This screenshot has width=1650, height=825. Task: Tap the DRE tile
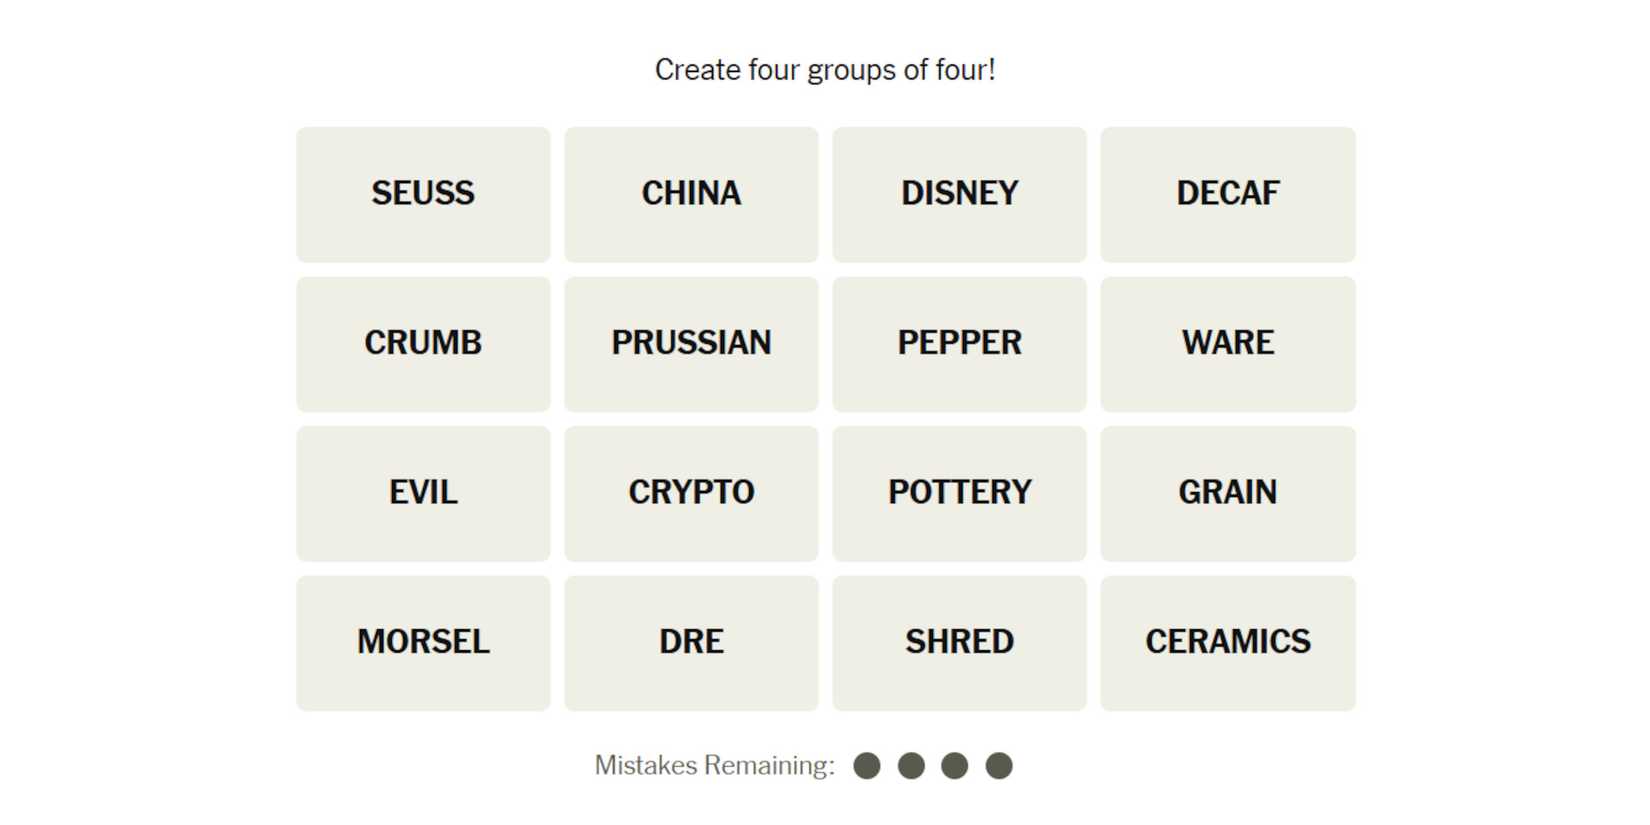pyautogui.click(x=691, y=643)
